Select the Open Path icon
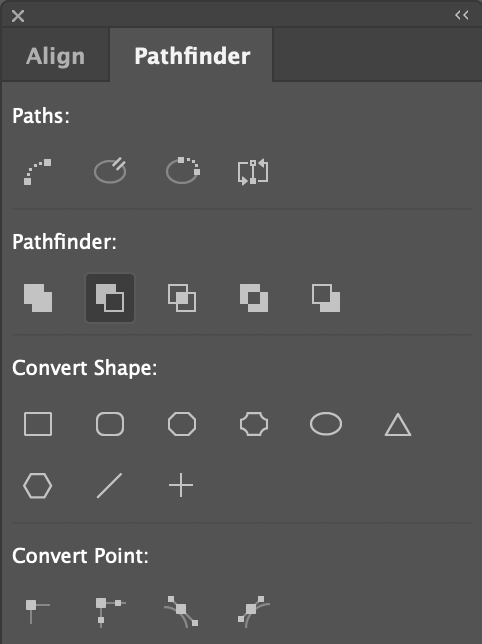482x644 pixels. (x=110, y=171)
